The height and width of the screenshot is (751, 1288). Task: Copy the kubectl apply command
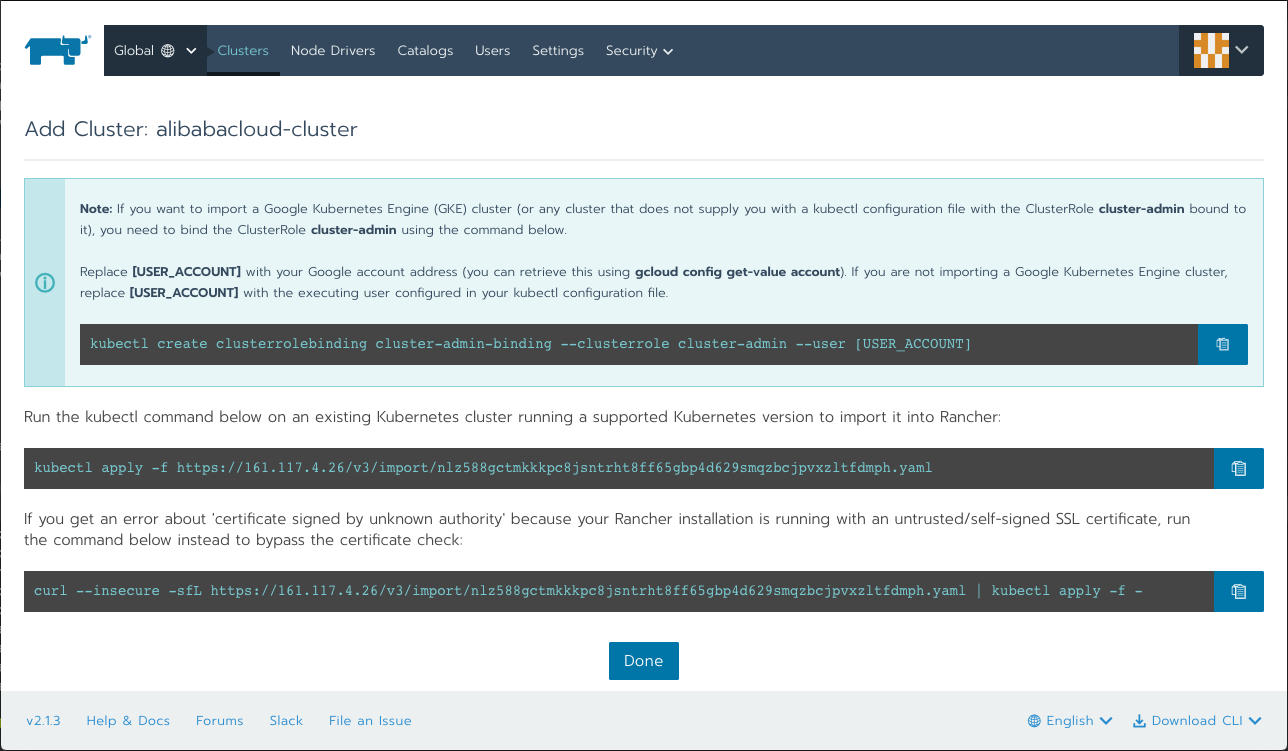[1239, 468]
